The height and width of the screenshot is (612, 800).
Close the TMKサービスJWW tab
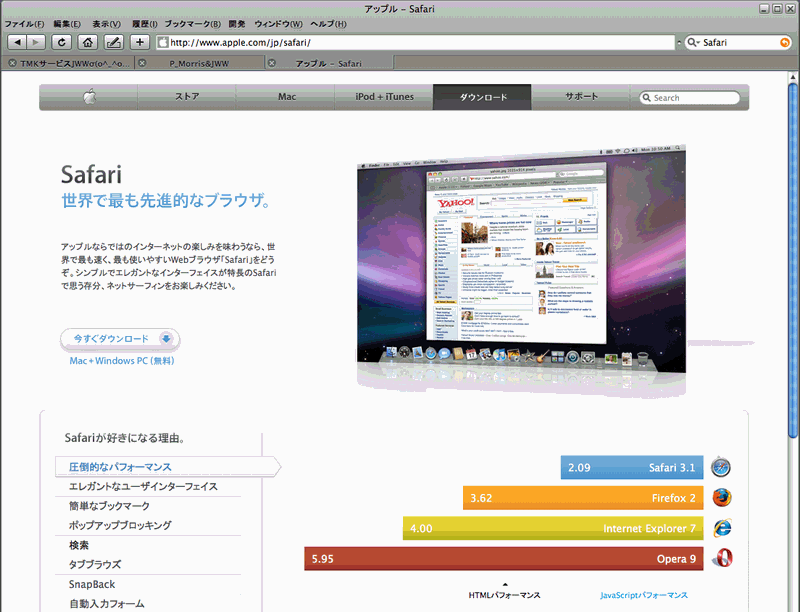coord(12,63)
